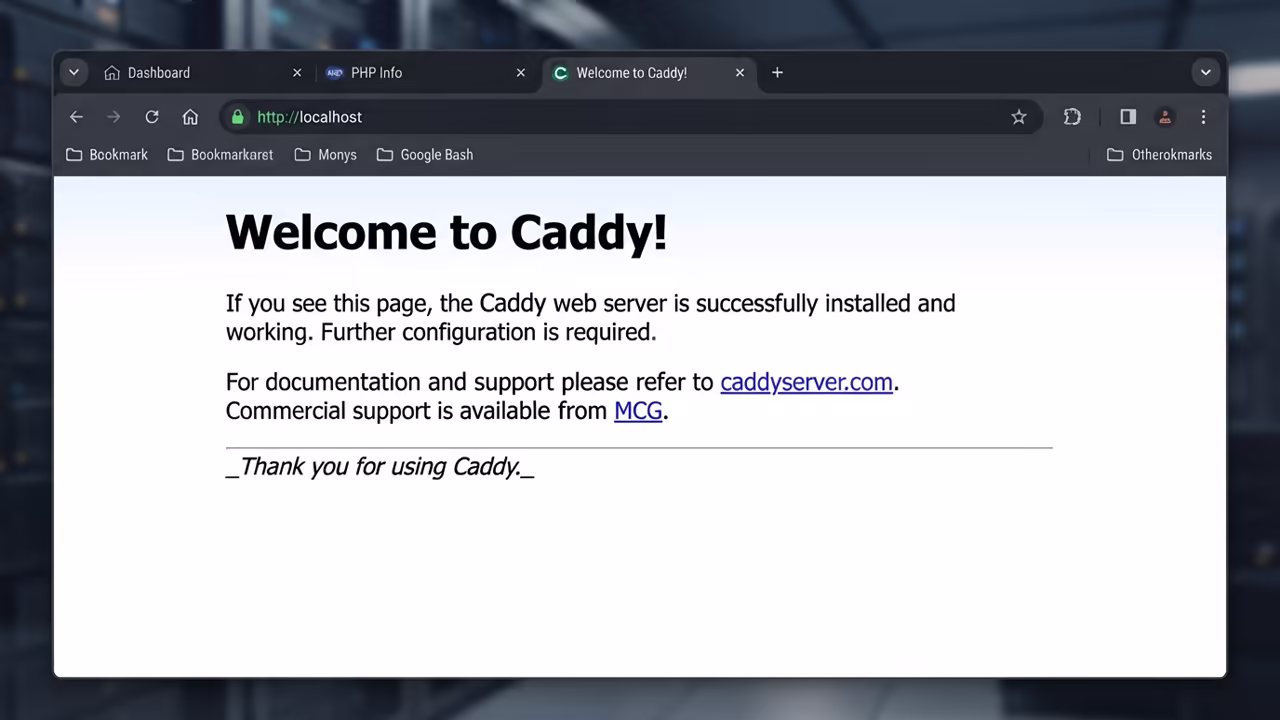The width and height of the screenshot is (1280, 720).
Task: Switch to the PHP Info tab
Action: [427, 73]
